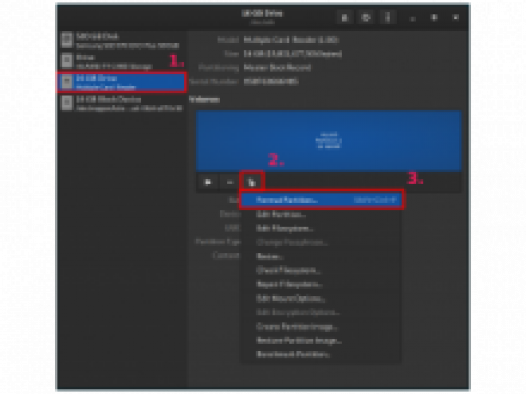Choose Create Partition Image… from the menu
The height and width of the screenshot is (394, 526).
click(321, 326)
